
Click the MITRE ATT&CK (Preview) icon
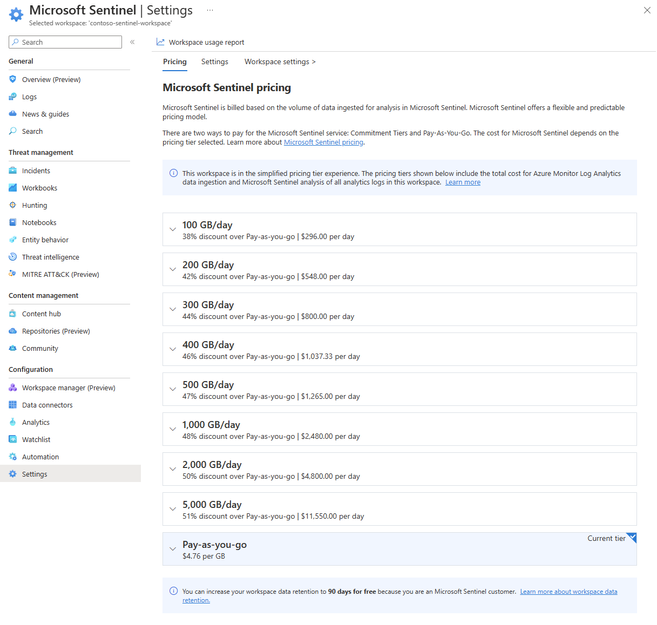[x=13, y=274]
